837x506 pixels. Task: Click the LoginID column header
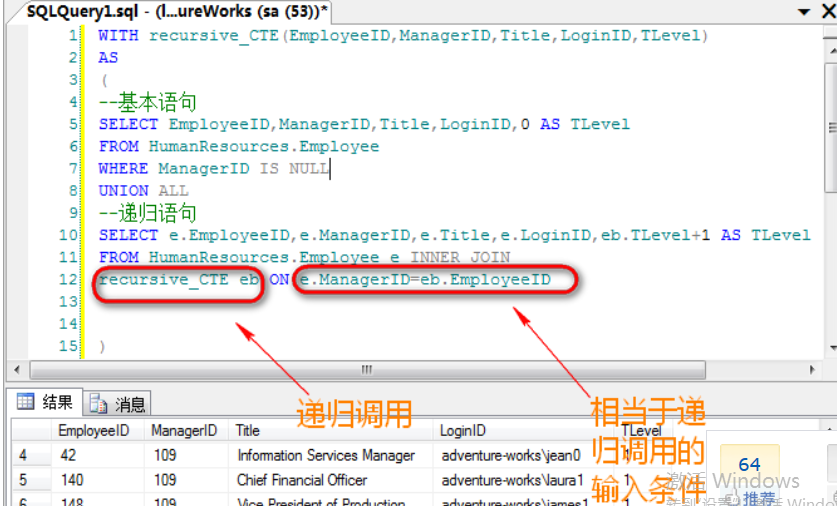click(464, 431)
